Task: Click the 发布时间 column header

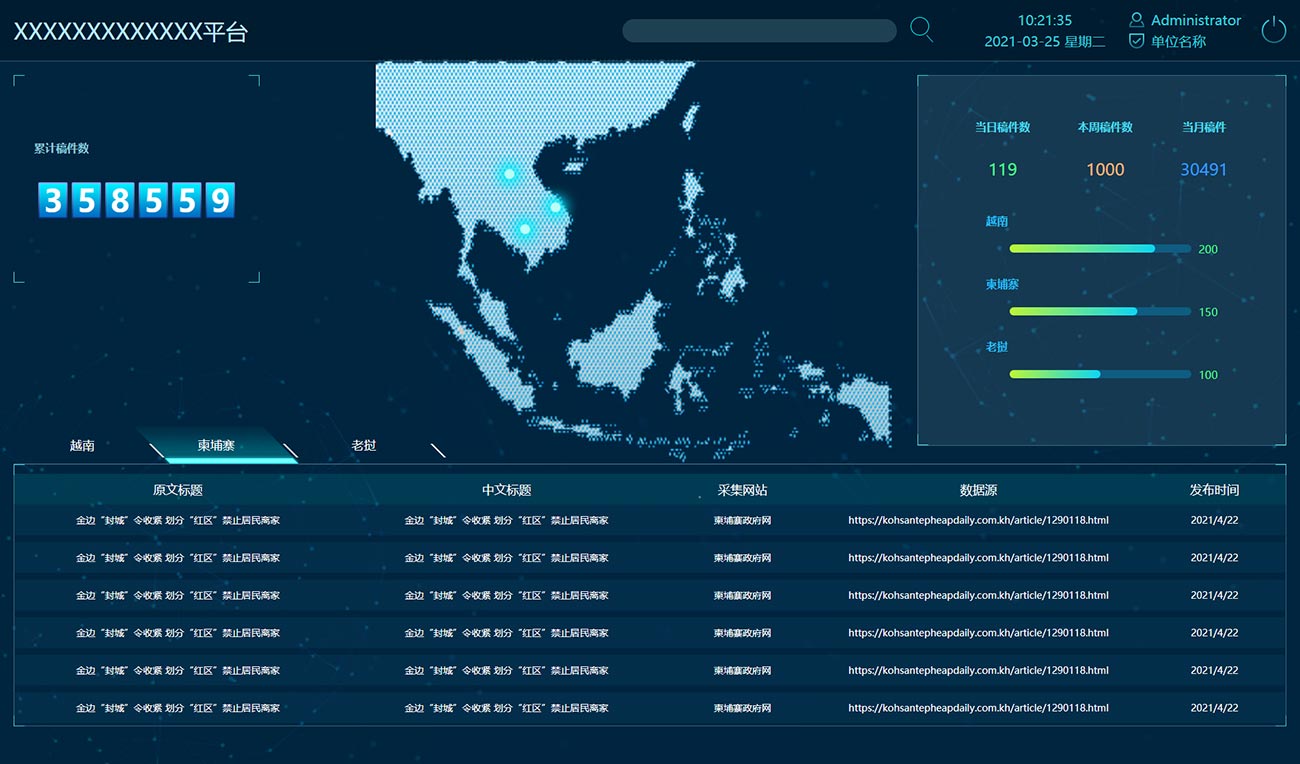Action: (1214, 490)
